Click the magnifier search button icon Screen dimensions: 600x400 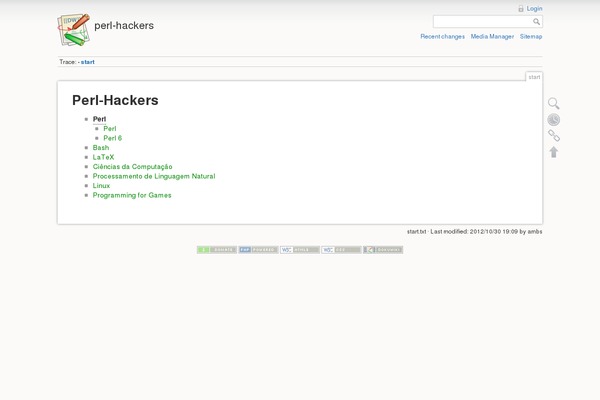click(536, 22)
